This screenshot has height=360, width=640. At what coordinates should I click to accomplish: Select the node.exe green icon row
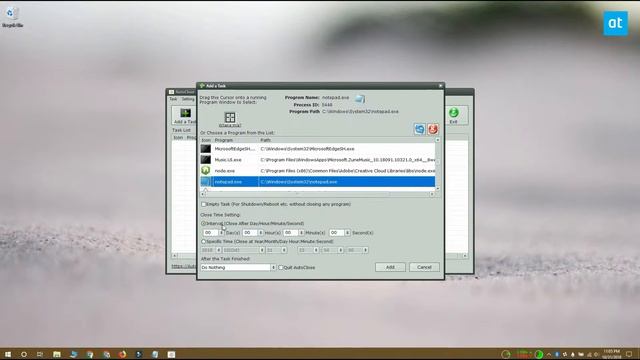206,171
